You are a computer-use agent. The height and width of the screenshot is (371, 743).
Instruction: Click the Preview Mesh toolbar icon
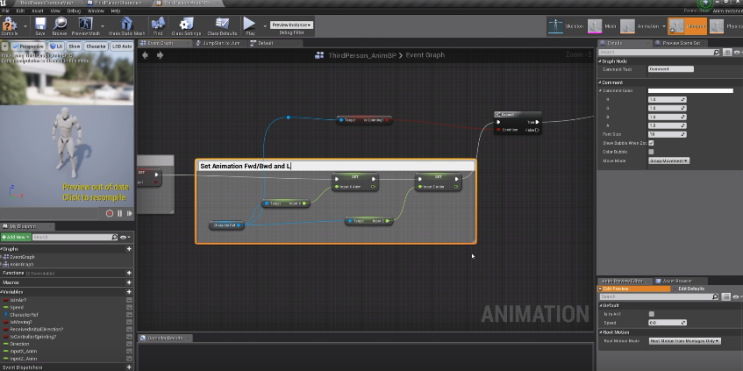point(85,24)
